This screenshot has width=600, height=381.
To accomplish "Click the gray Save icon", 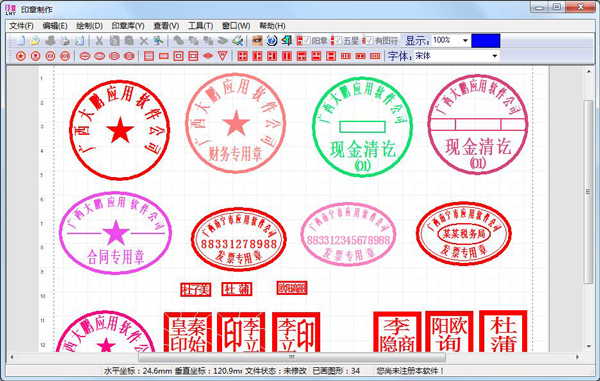I will click(x=50, y=41).
